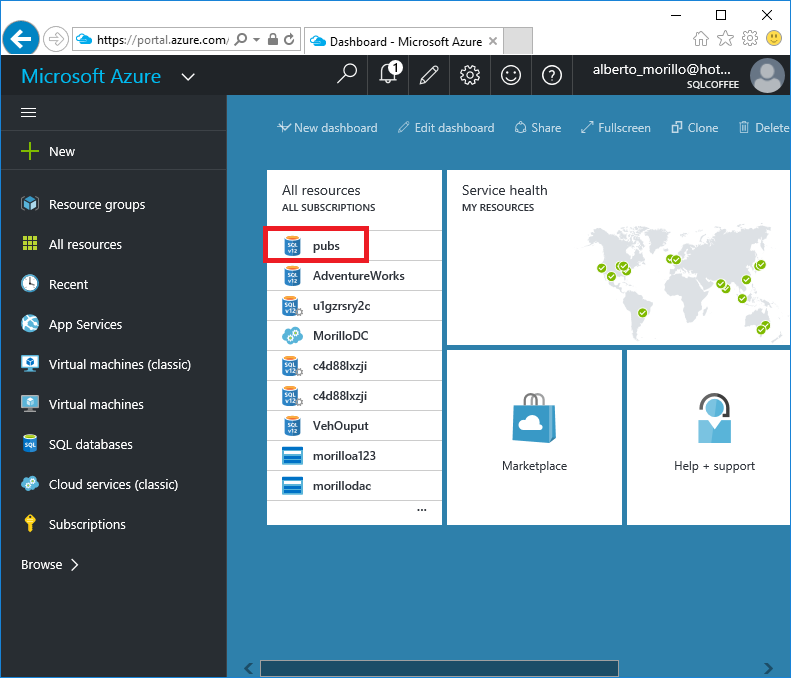The image size is (791, 678).
Task: Click the browser smiley face icon
Action: point(774,38)
